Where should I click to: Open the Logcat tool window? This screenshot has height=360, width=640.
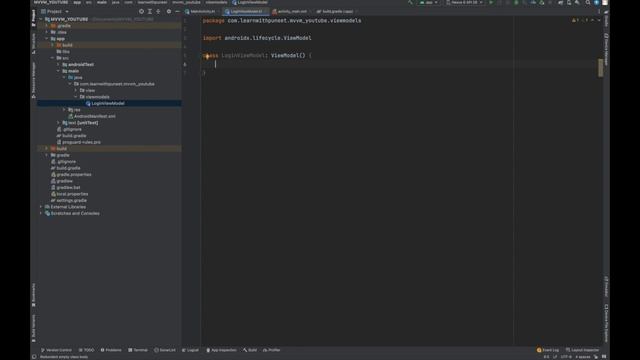190,350
